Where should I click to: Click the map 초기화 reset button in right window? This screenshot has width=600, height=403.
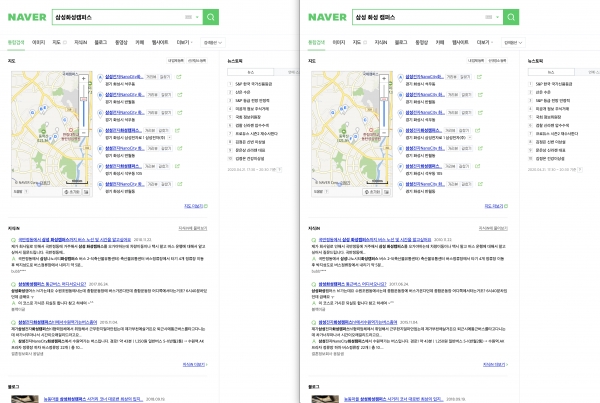click(372, 192)
